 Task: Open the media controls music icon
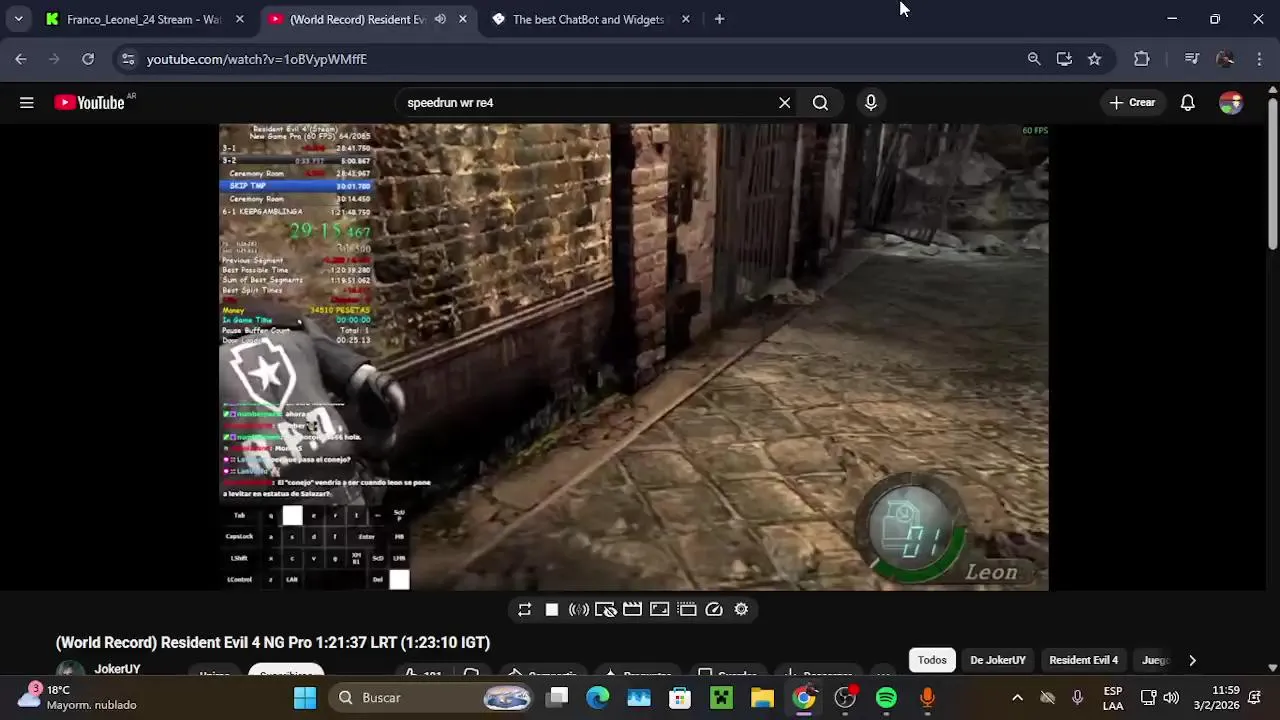pos(1191,59)
